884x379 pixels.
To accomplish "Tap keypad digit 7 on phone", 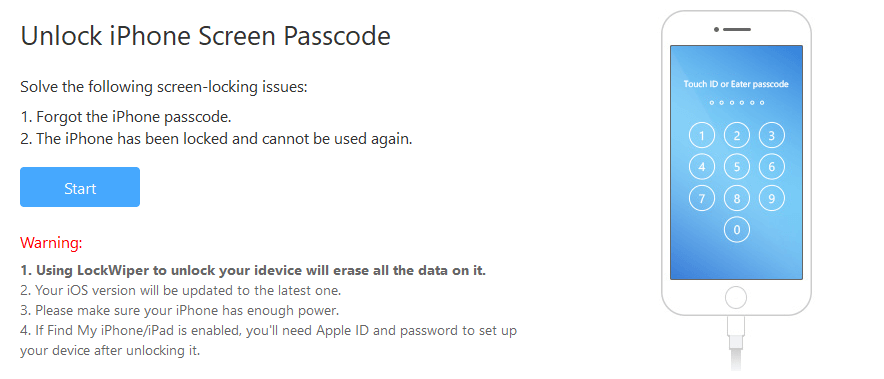I will (x=701, y=199).
